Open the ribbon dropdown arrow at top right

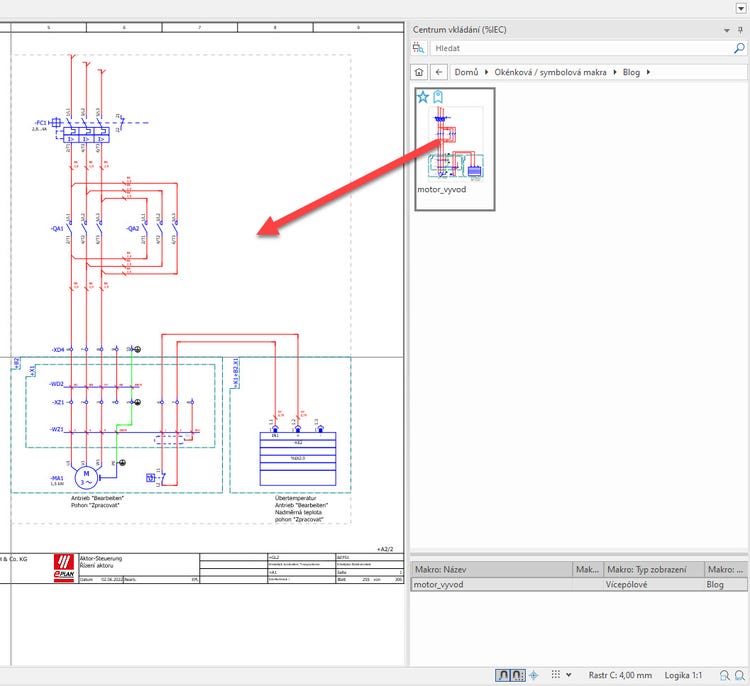pyautogui.click(x=740, y=8)
